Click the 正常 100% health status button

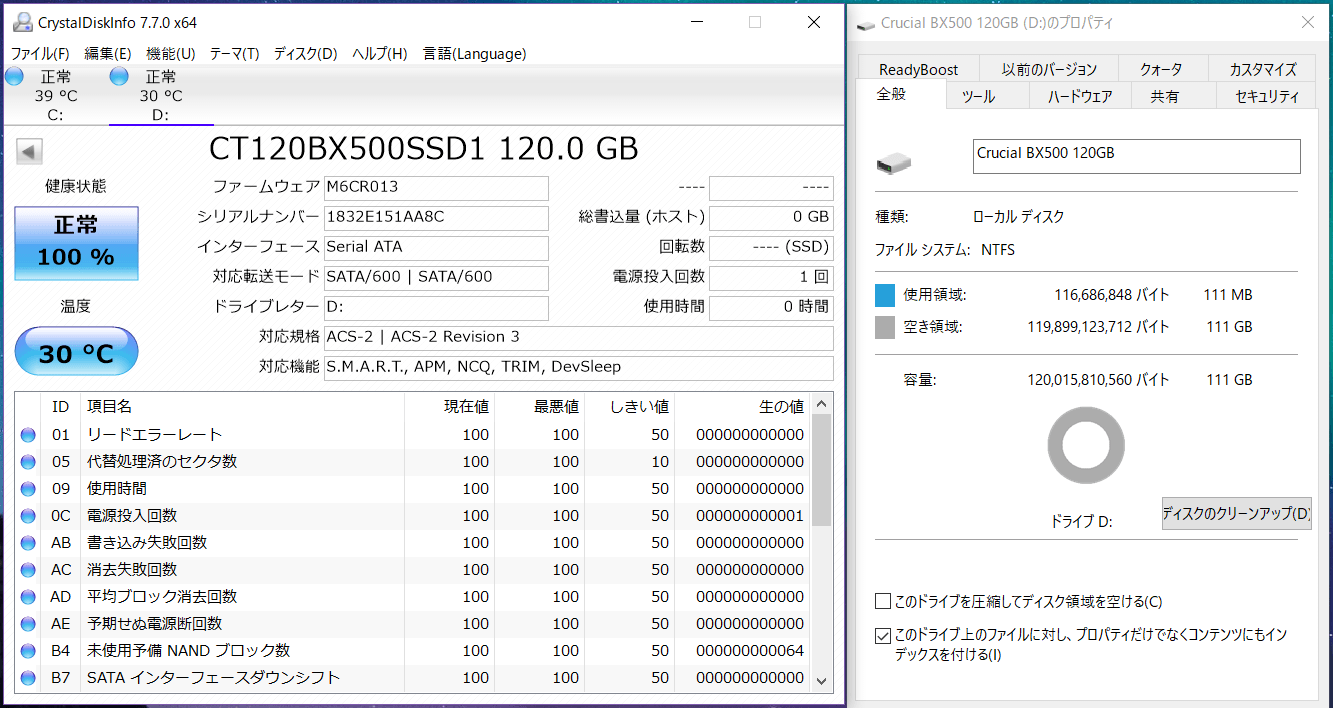point(76,243)
